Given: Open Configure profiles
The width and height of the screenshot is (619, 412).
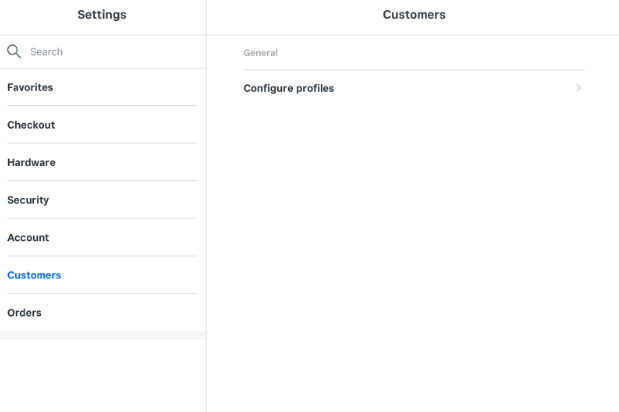Looking at the screenshot, I should [289, 88].
